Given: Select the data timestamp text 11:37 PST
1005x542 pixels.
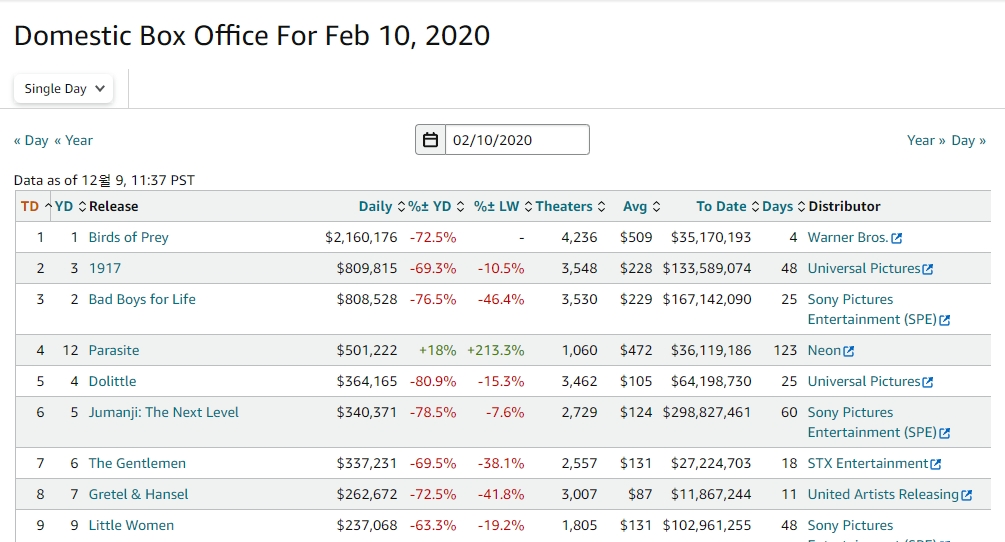Looking at the screenshot, I should 163,180.
